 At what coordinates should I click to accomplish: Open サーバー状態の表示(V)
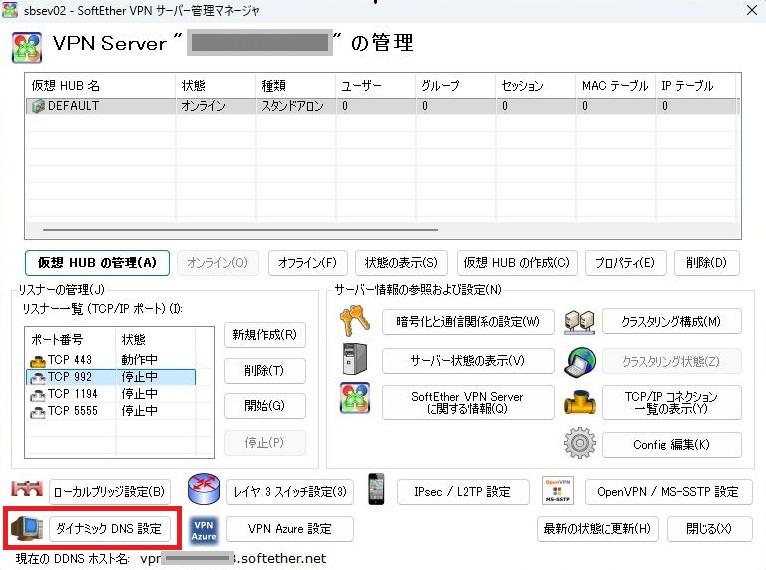pyautogui.click(x=468, y=361)
